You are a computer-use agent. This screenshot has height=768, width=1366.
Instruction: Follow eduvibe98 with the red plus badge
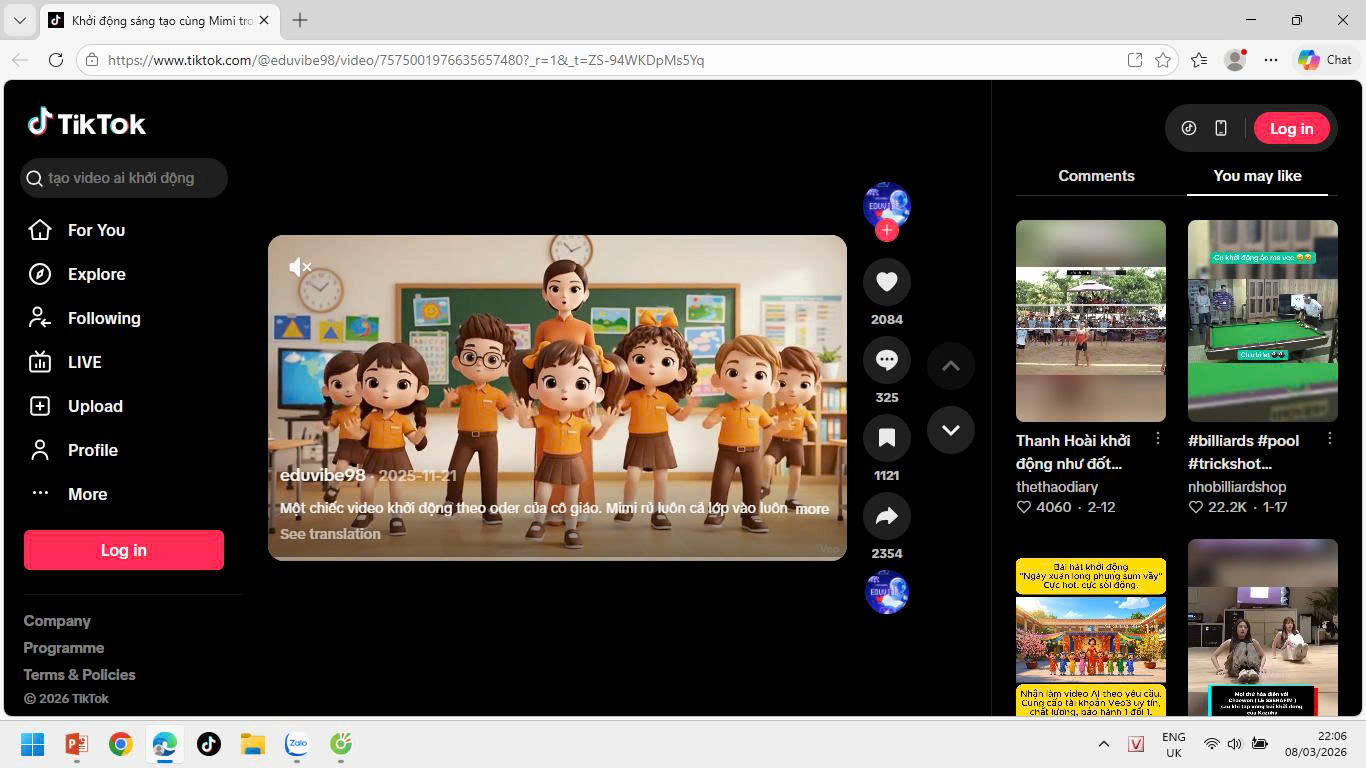point(886,231)
